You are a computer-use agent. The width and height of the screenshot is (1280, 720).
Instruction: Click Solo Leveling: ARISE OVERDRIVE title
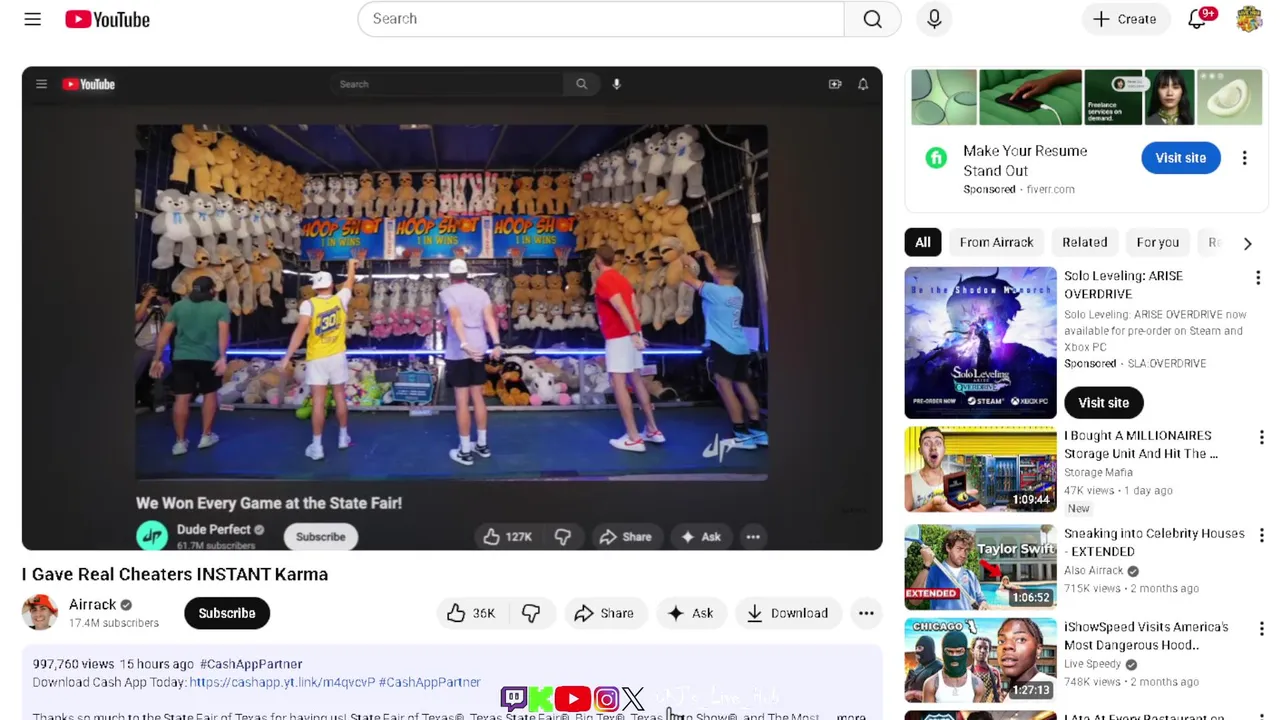(1123, 285)
